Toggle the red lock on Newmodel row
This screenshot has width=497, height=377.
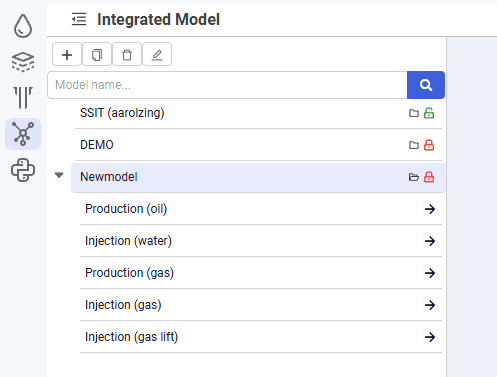pos(429,177)
